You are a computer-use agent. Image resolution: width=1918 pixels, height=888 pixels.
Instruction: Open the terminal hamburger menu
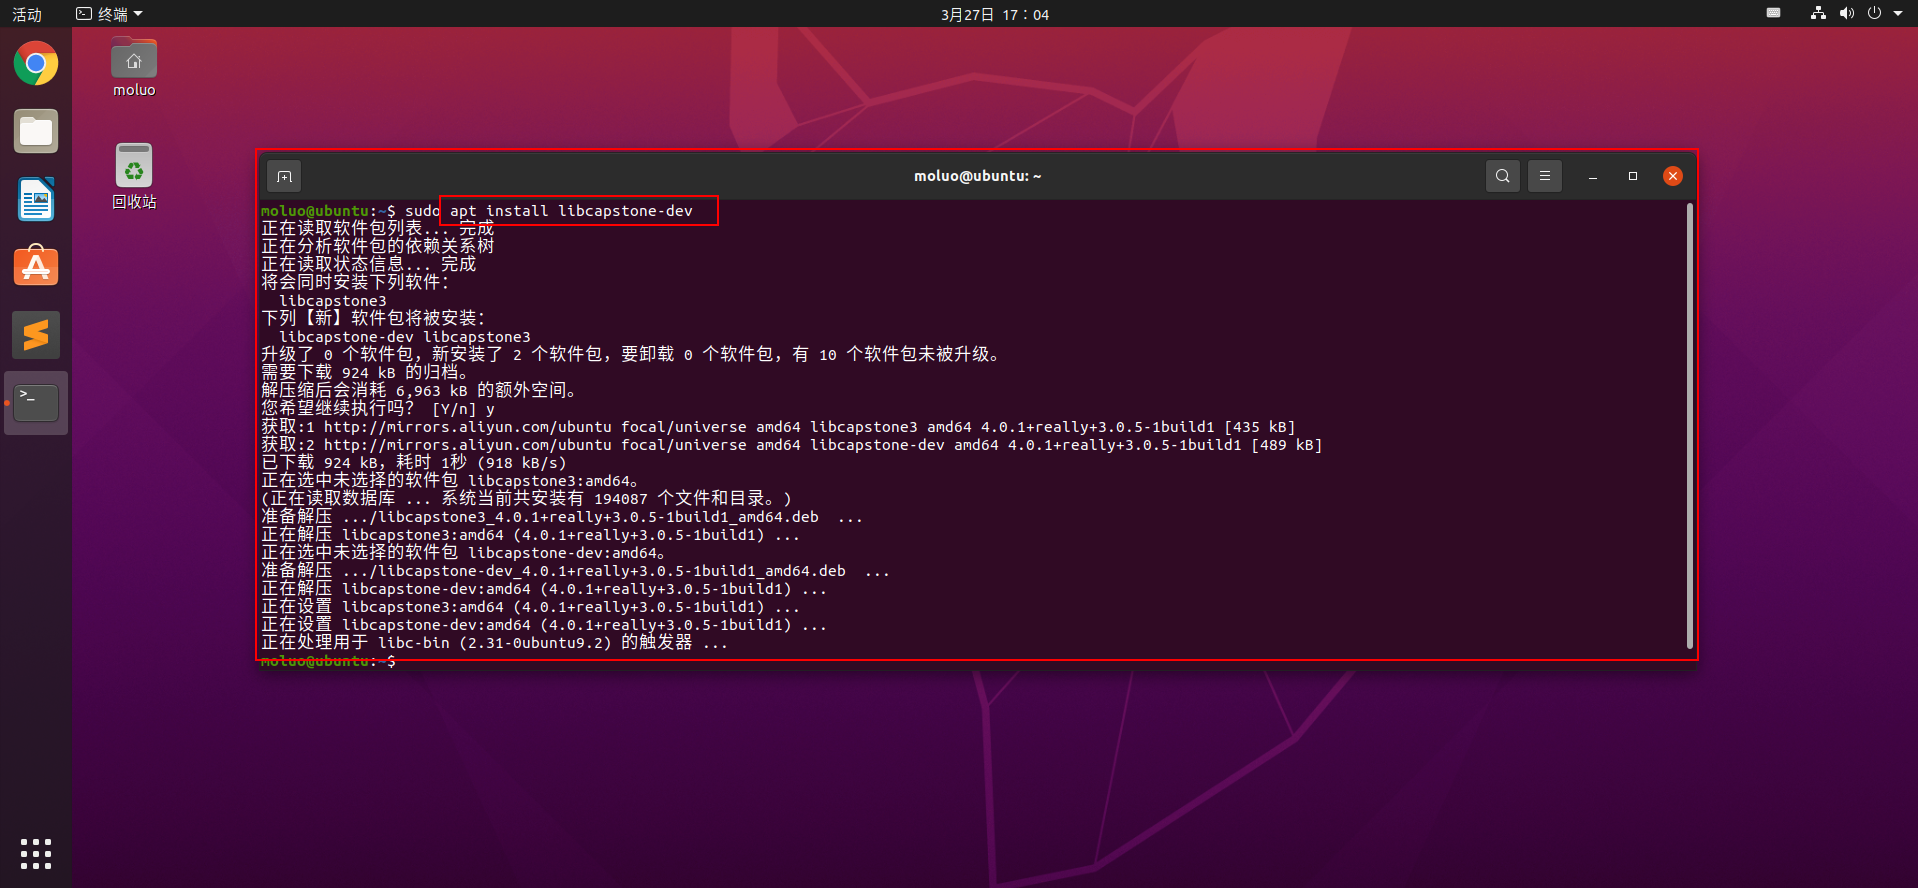pyautogui.click(x=1544, y=176)
